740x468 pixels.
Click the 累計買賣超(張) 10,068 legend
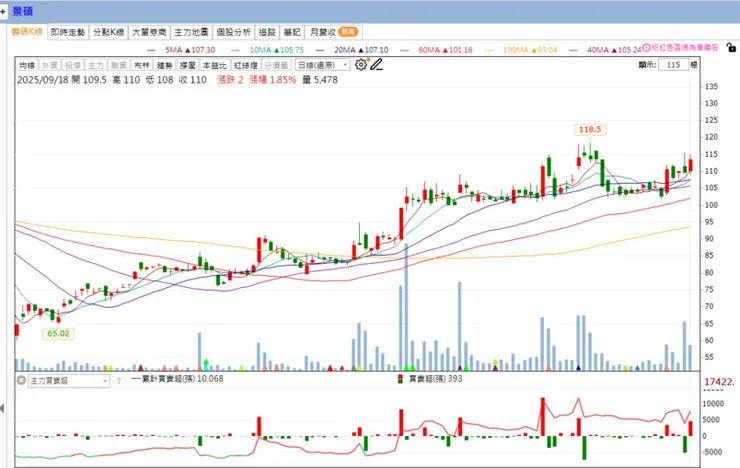[x=177, y=378]
